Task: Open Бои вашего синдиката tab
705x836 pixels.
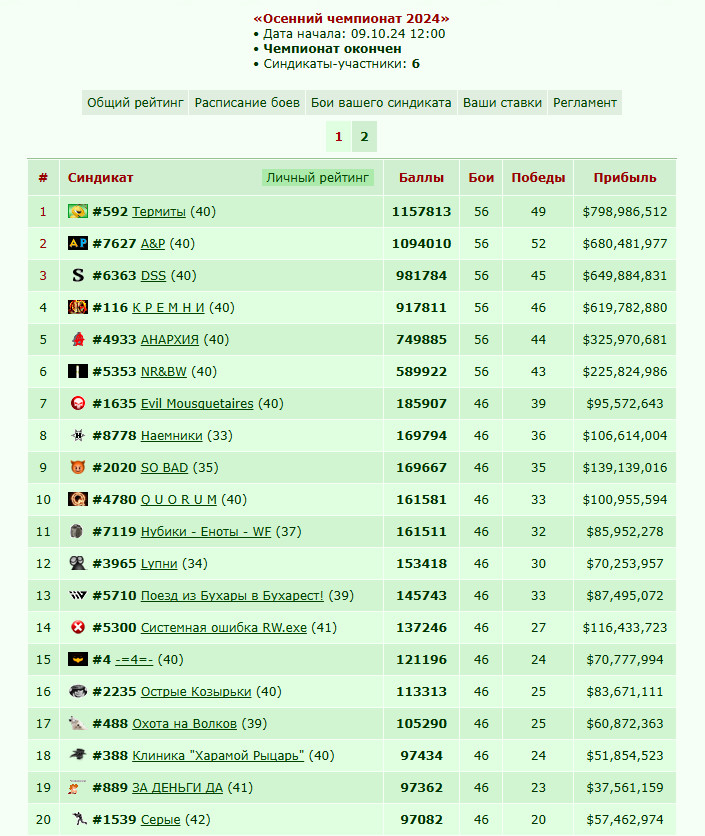Action: [381, 103]
